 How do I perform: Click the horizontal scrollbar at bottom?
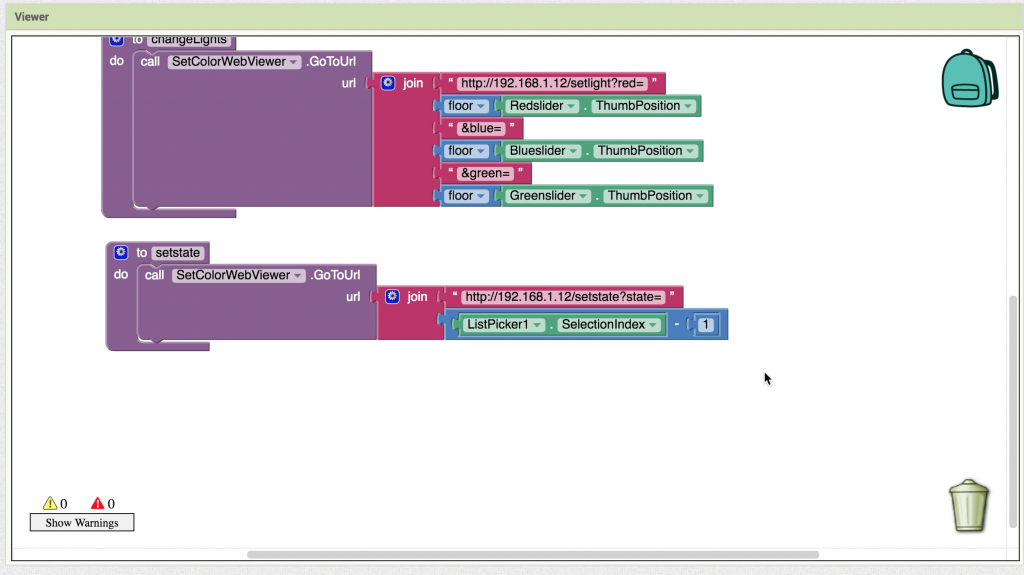coord(532,554)
